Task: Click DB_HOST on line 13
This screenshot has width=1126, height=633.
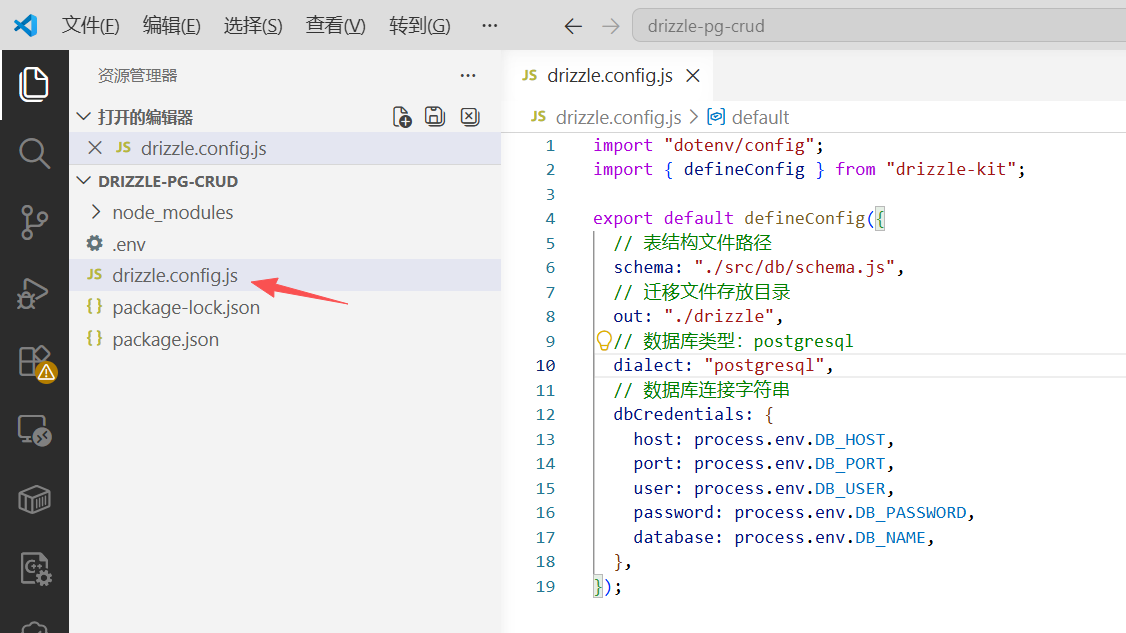Action: (850, 439)
